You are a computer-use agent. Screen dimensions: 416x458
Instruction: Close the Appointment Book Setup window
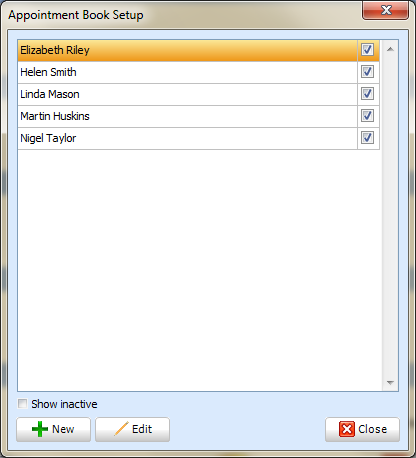[386, 10]
